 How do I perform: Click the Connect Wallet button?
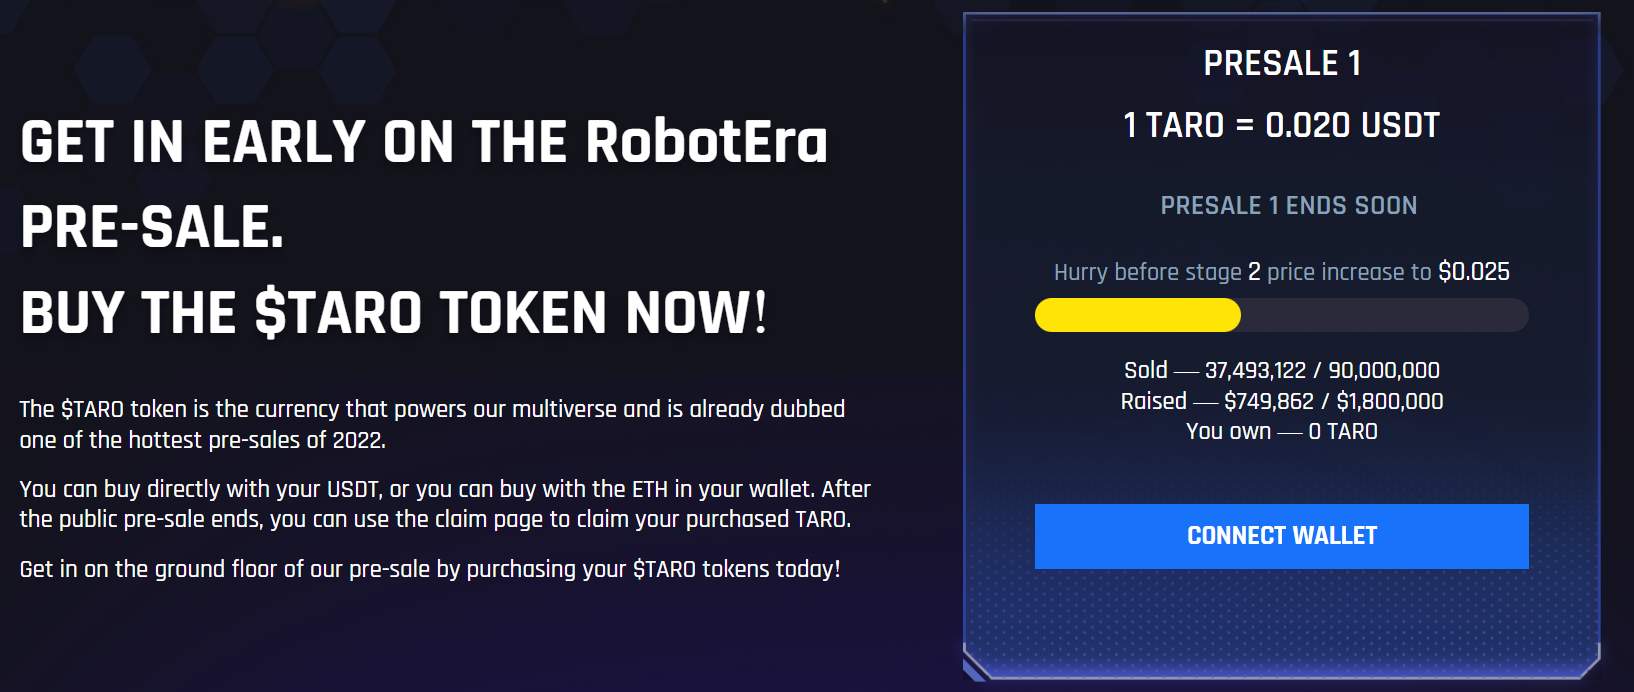point(1281,536)
